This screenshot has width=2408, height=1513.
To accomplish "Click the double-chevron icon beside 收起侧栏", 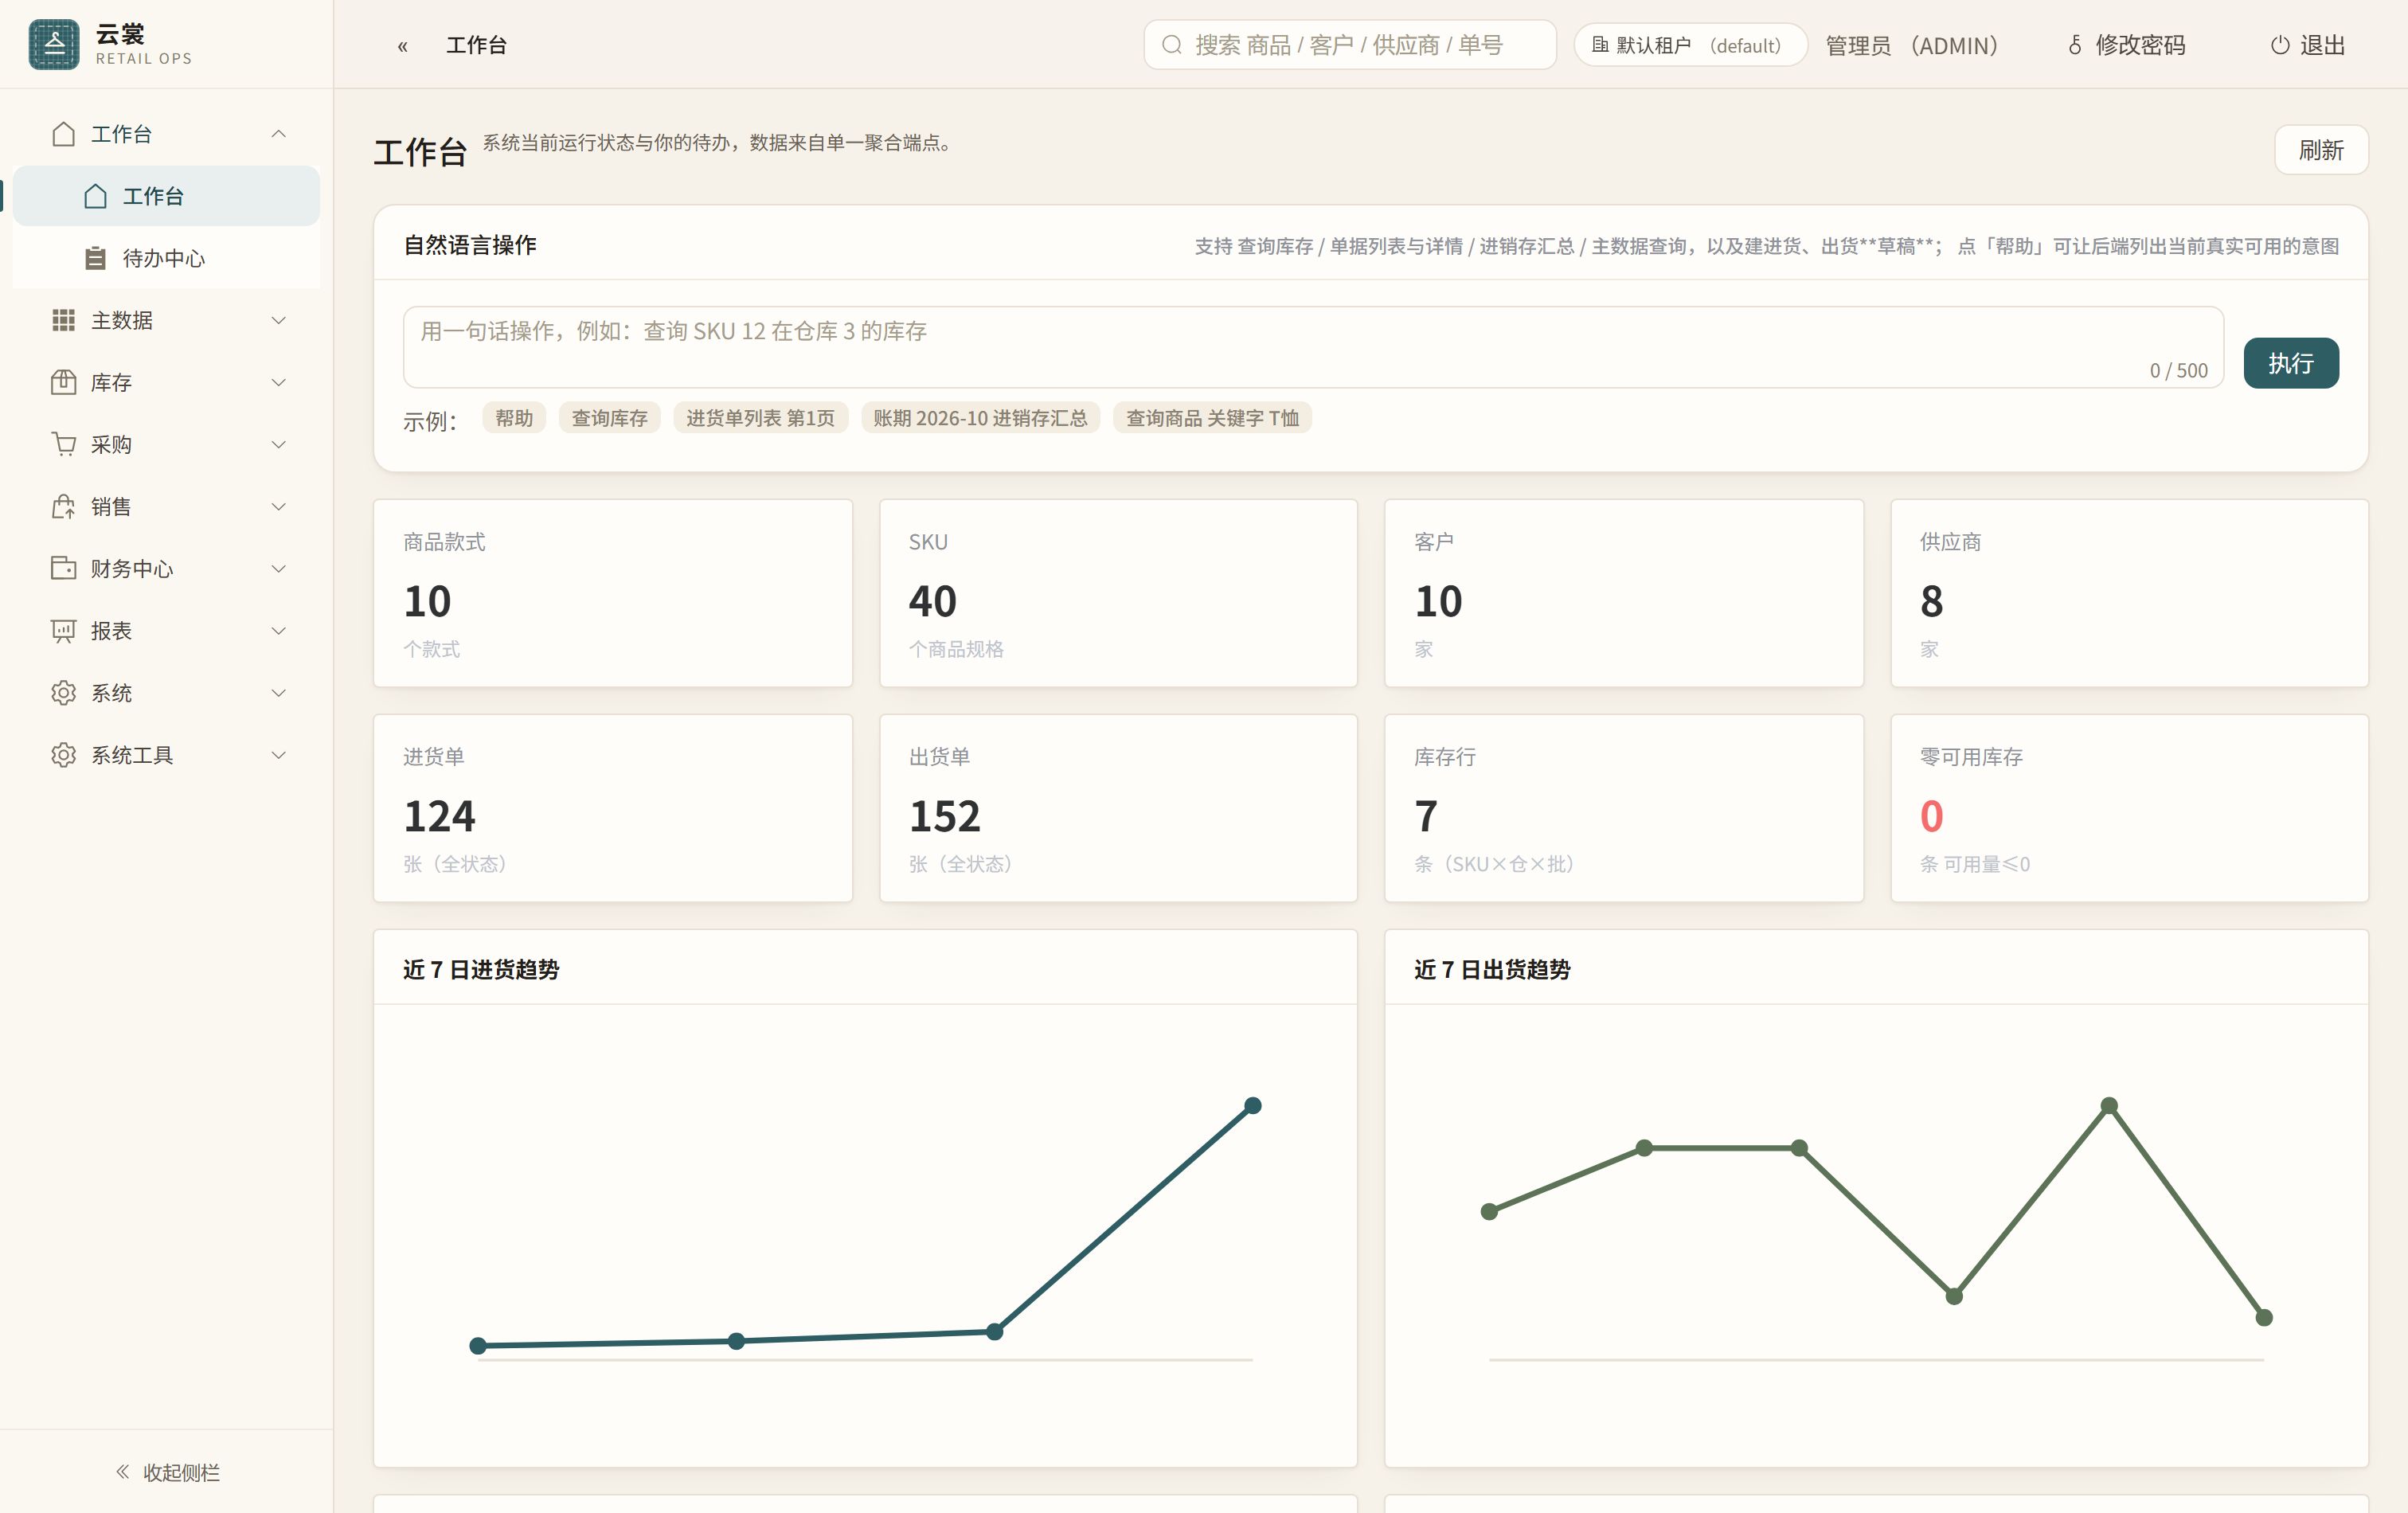I will point(122,1471).
